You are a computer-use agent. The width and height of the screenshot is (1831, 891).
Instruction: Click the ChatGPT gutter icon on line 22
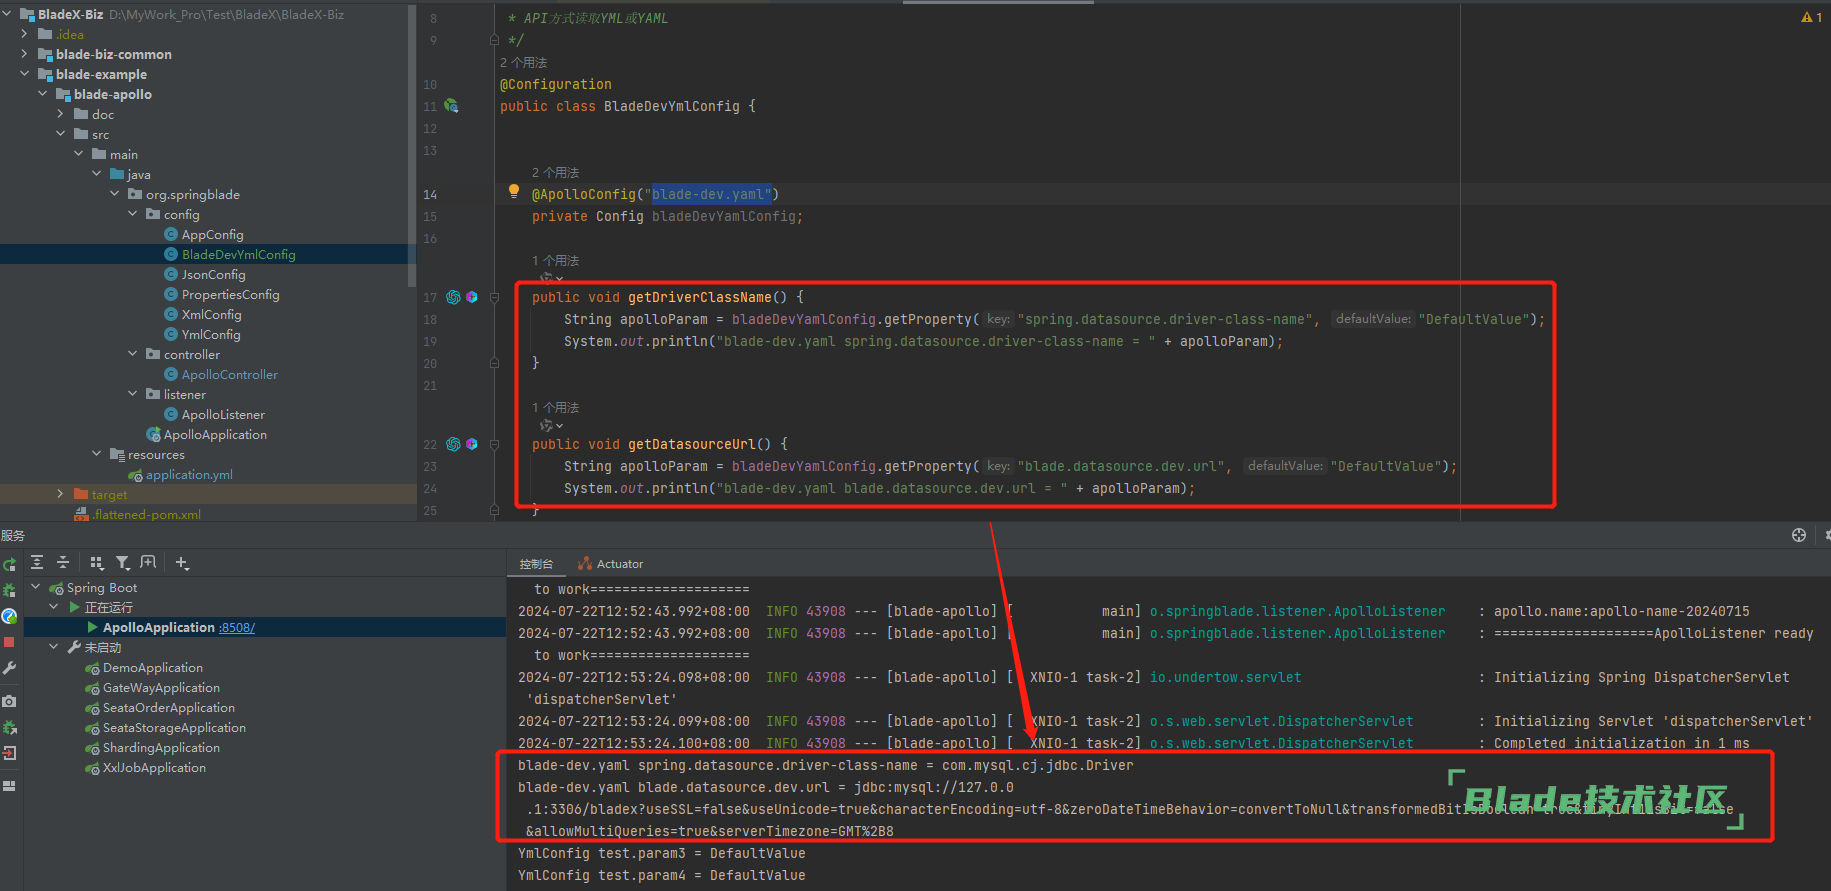(x=453, y=444)
